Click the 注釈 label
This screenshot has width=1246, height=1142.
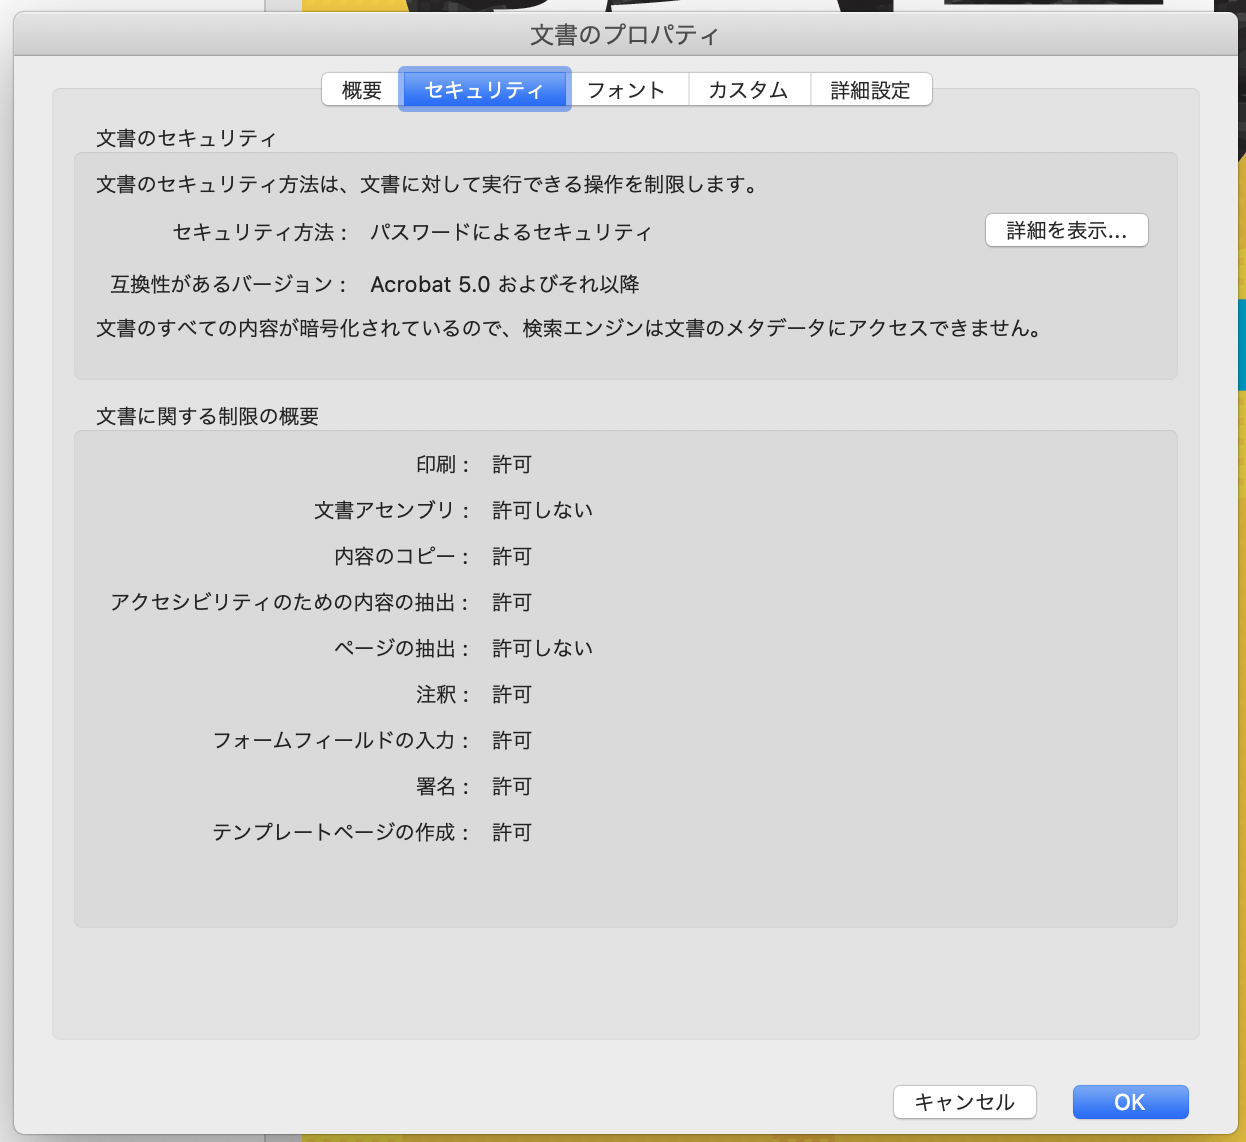443,694
